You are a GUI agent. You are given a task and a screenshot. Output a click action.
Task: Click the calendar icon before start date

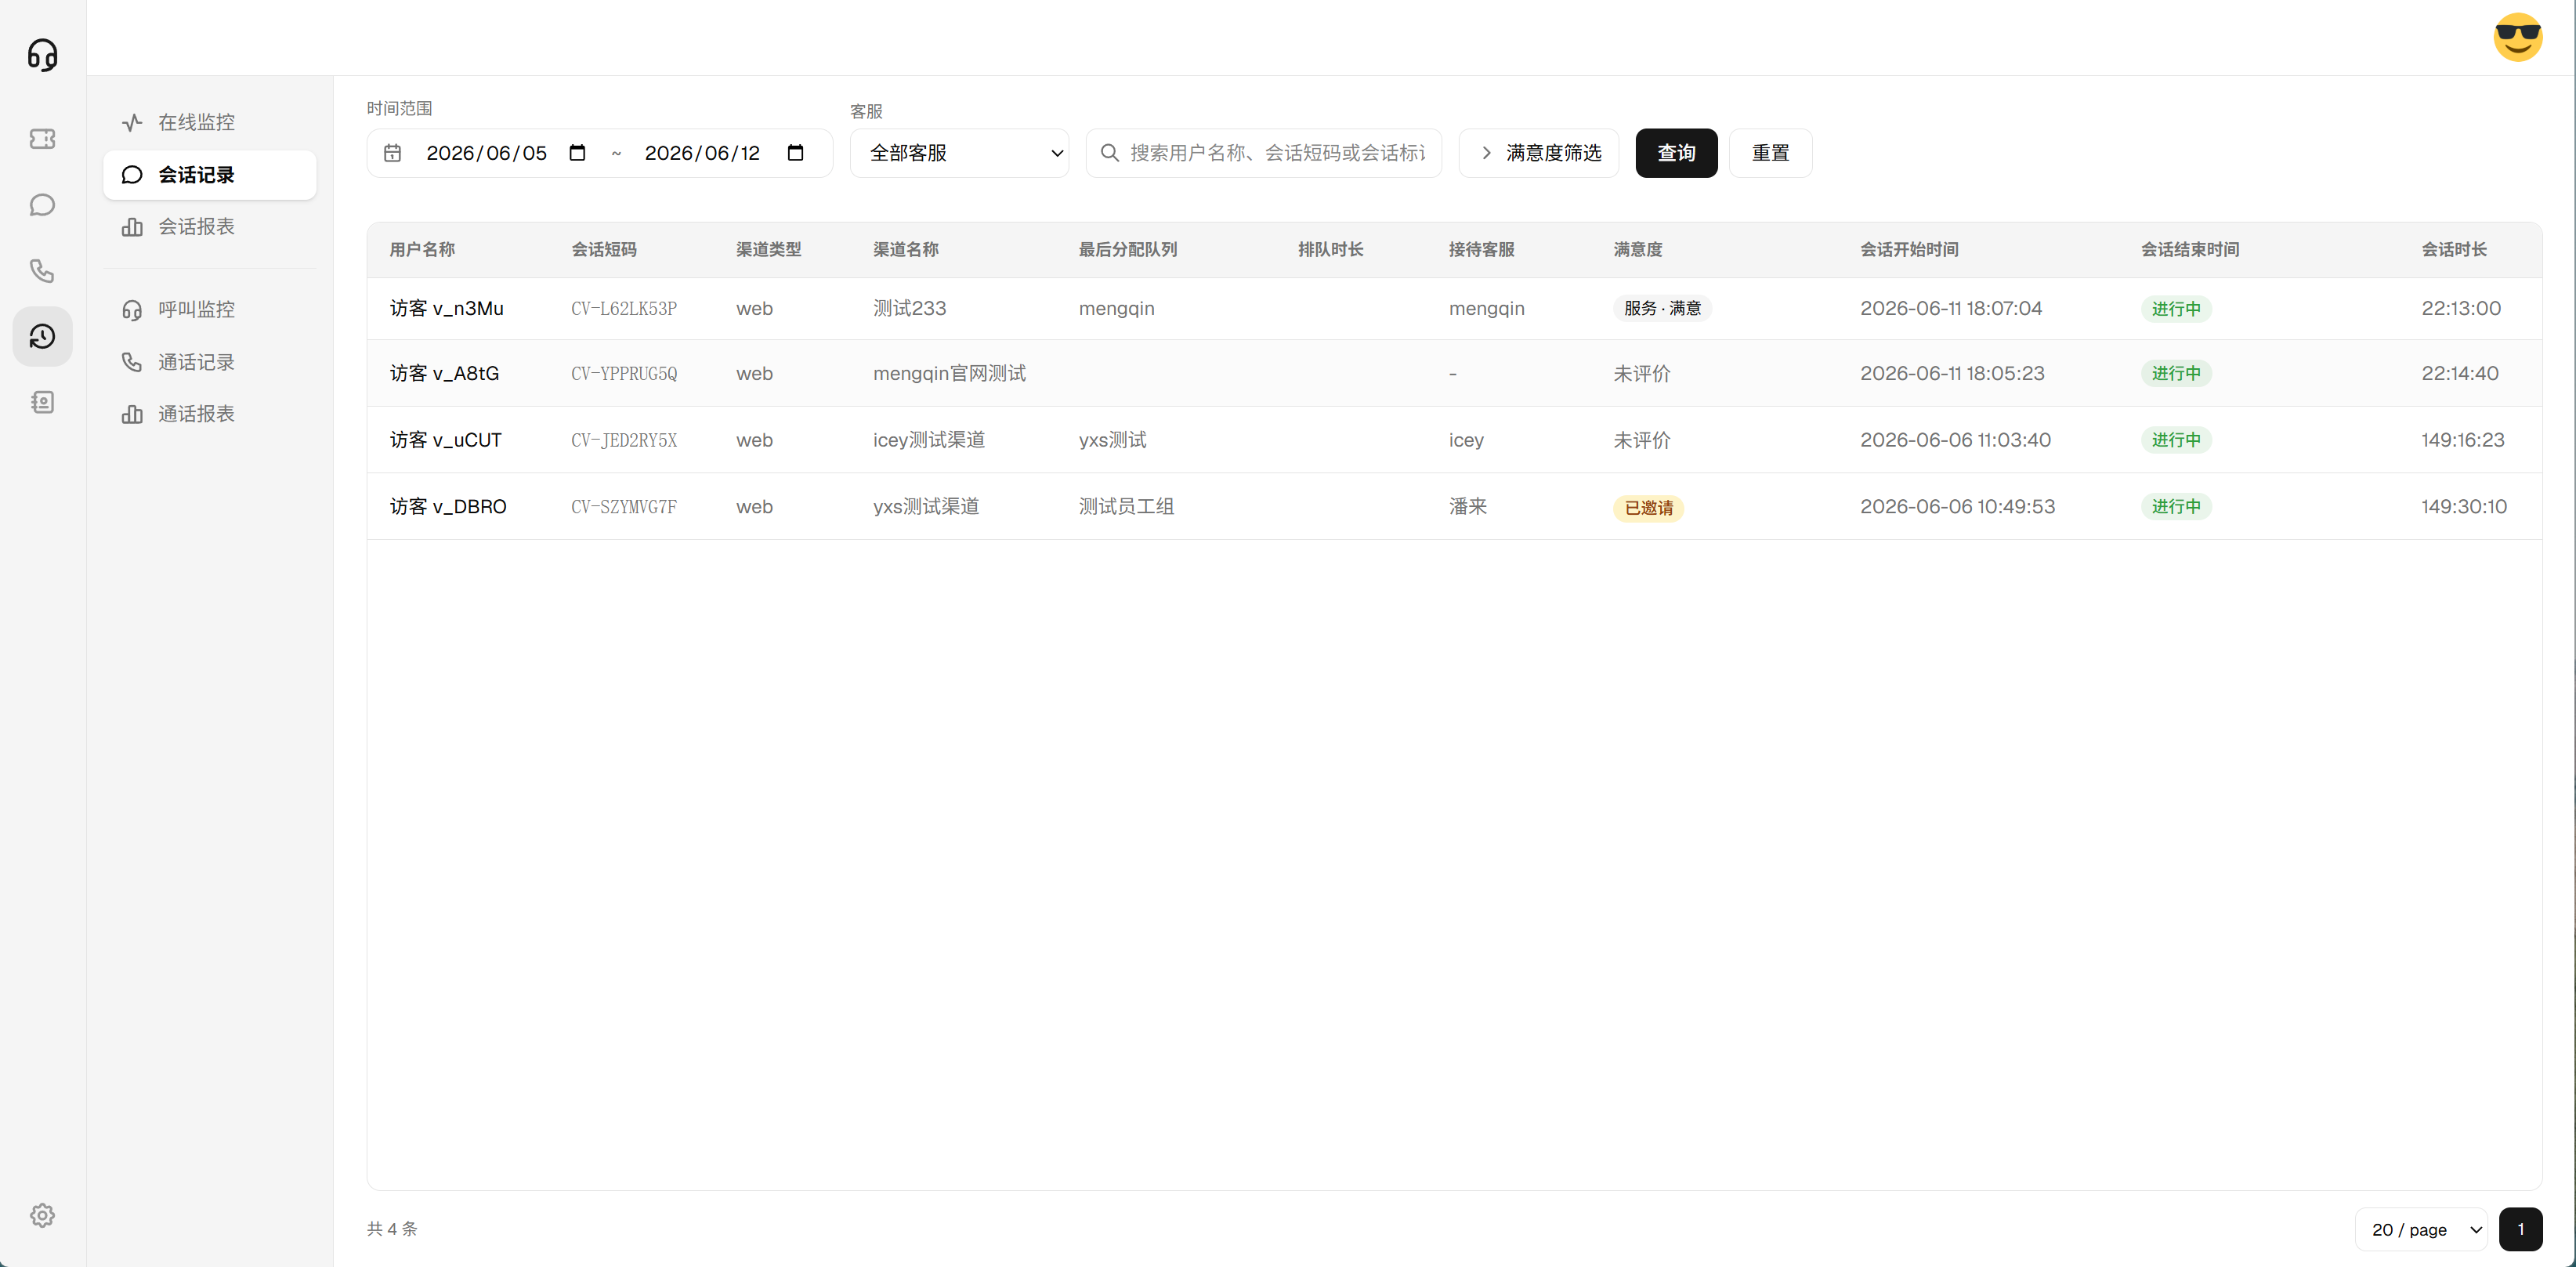(x=393, y=153)
